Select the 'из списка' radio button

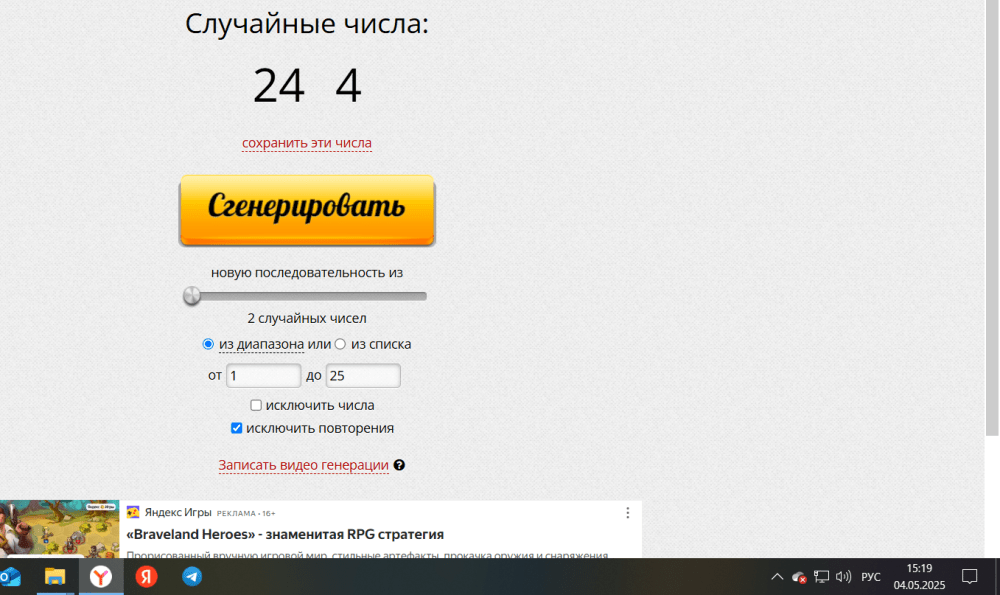tap(340, 344)
